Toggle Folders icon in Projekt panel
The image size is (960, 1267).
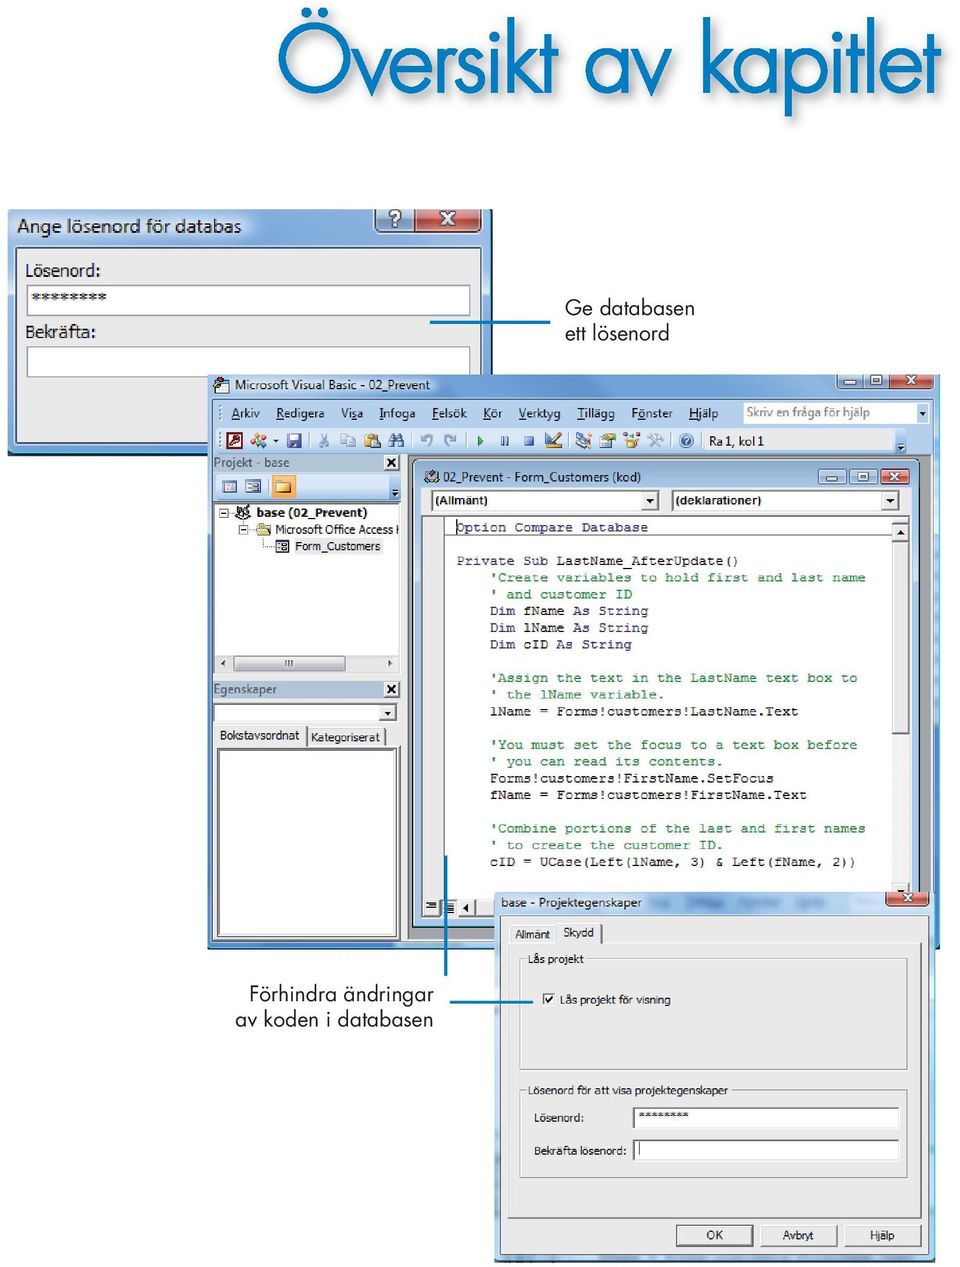(283, 487)
